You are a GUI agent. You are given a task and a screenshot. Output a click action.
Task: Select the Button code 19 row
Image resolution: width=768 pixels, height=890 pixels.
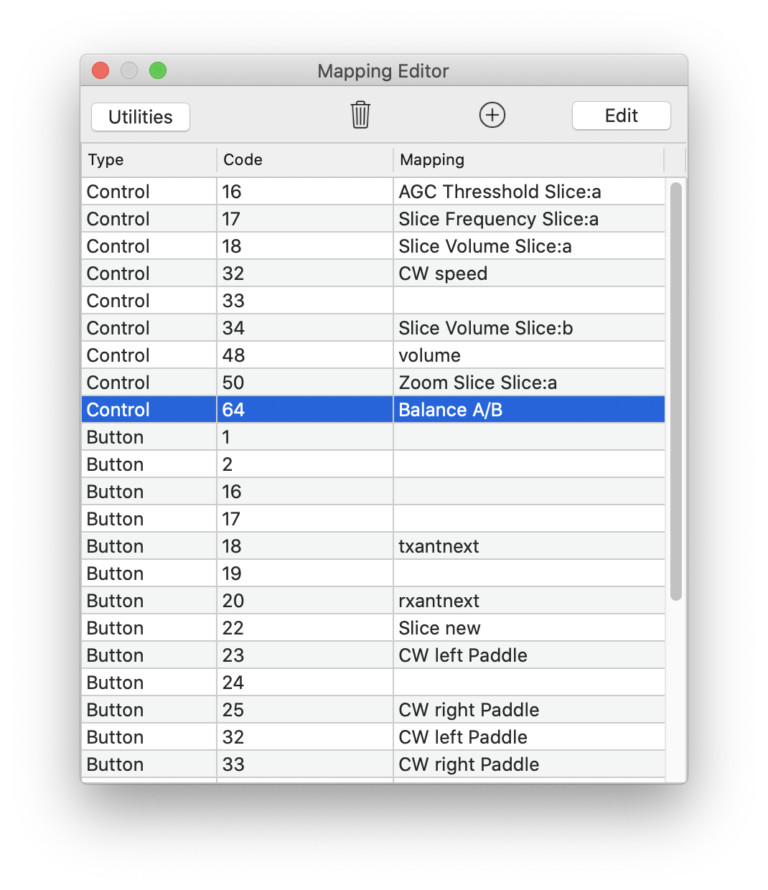pos(373,573)
